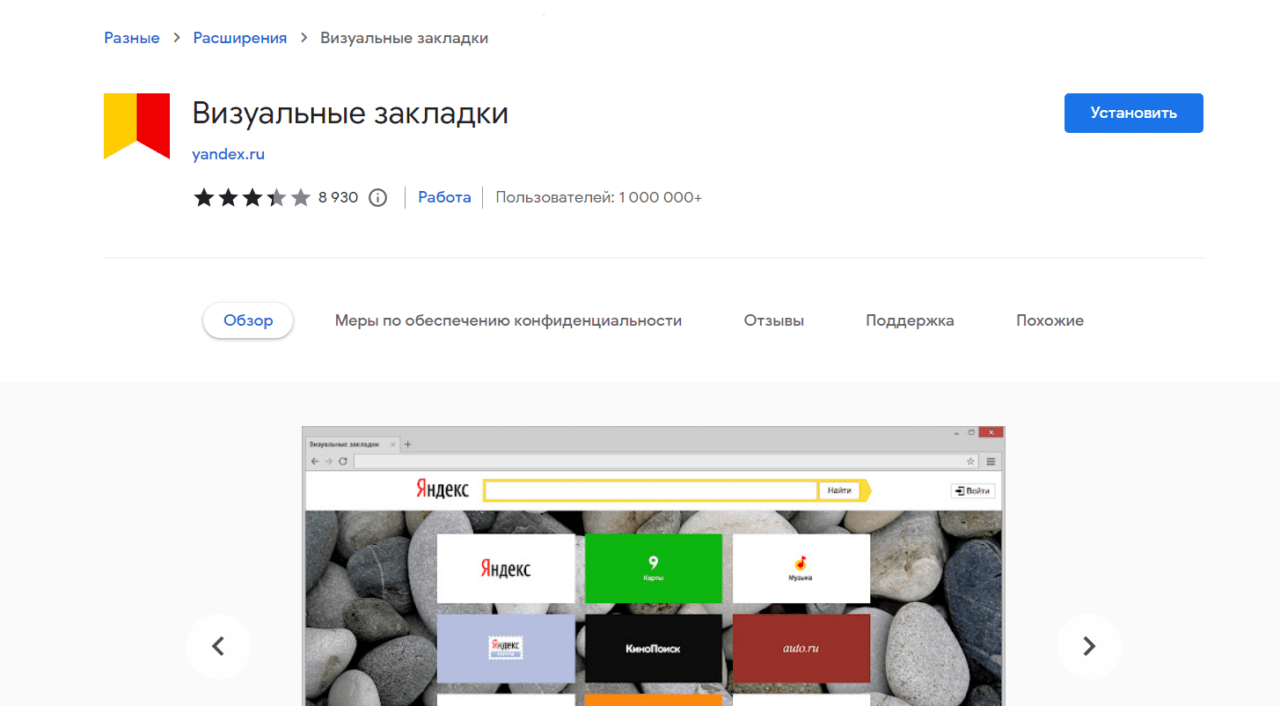Image resolution: width=1280 pixels, height=706 pixels.
Task: Open the Похожие tab
Action: coord(1050,321)
